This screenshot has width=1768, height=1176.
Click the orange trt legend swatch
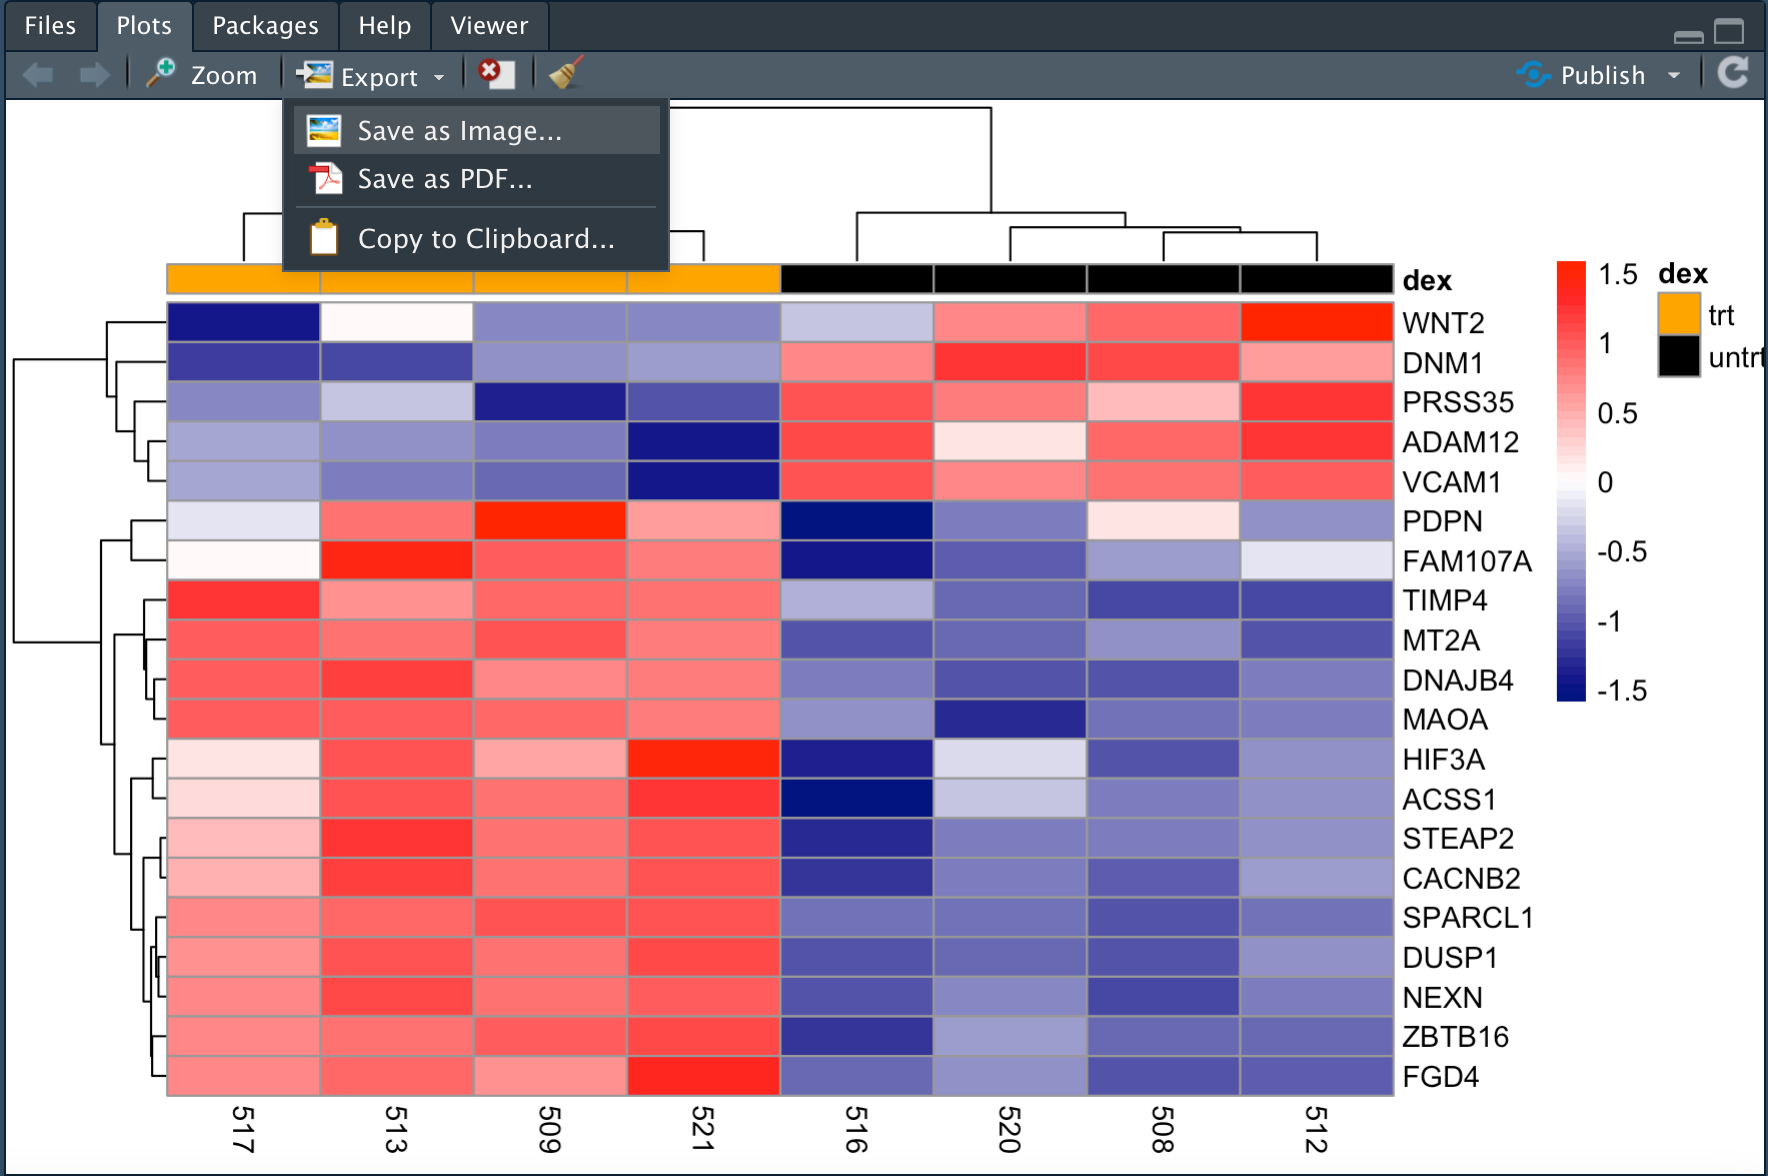tap(1679, 314)
